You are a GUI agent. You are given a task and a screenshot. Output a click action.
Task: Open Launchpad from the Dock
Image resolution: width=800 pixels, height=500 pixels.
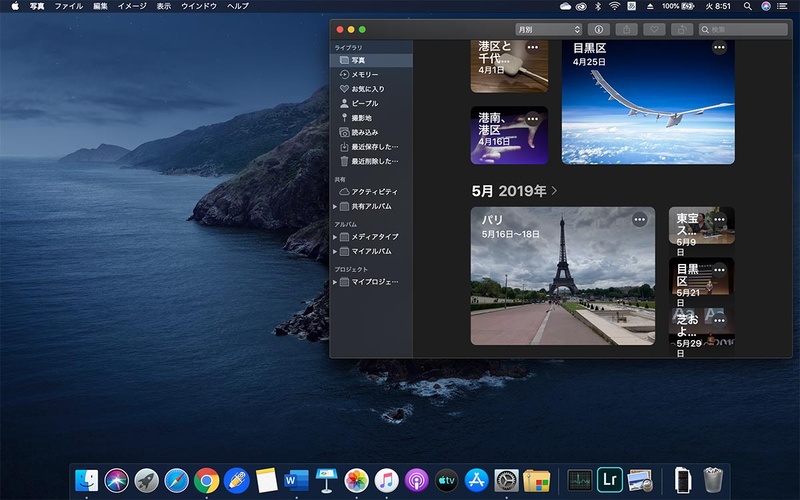(146, 480)
